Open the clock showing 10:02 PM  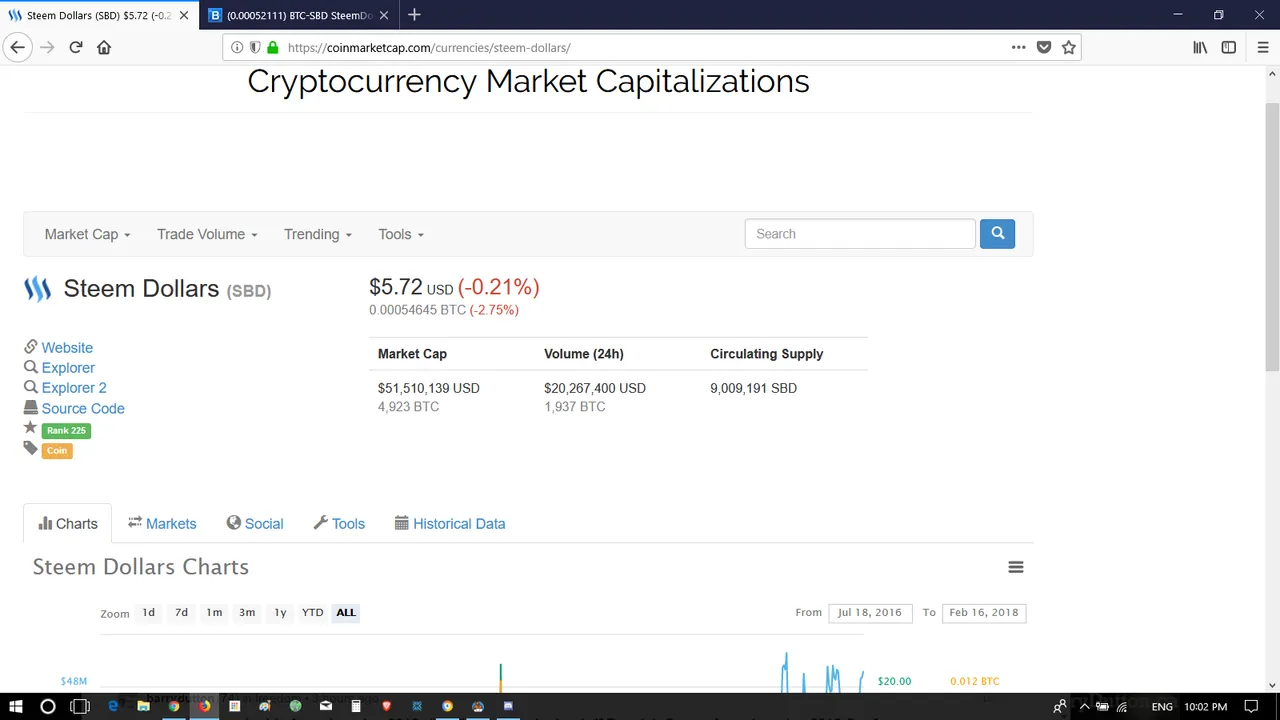coord(1205,707)
